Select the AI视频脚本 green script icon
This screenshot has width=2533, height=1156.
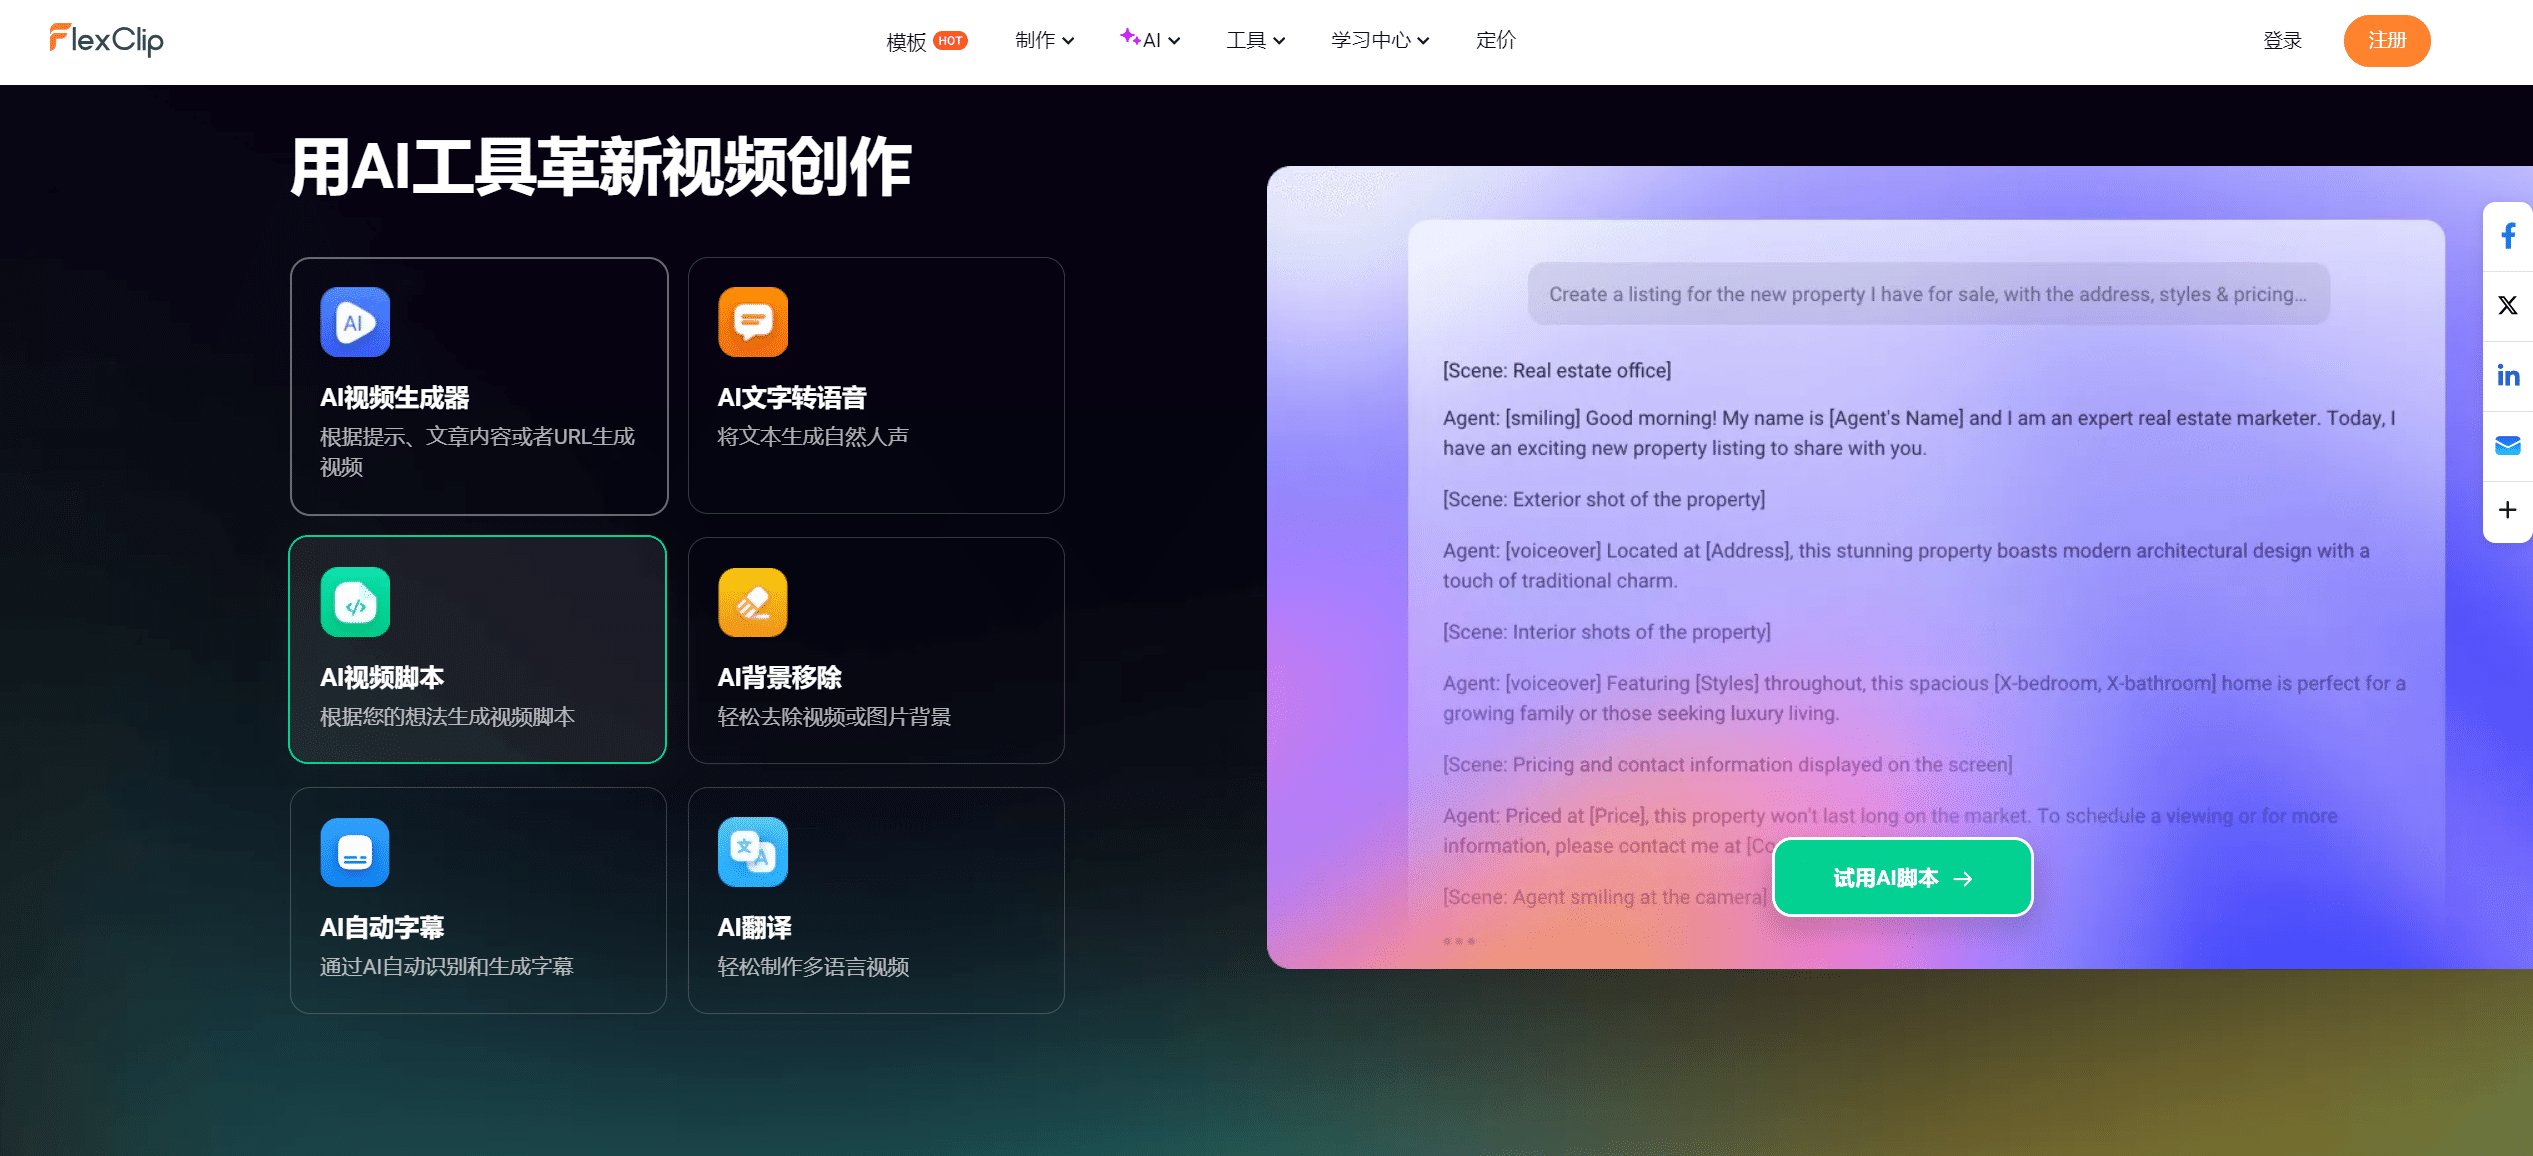click(x=354, y=601)
